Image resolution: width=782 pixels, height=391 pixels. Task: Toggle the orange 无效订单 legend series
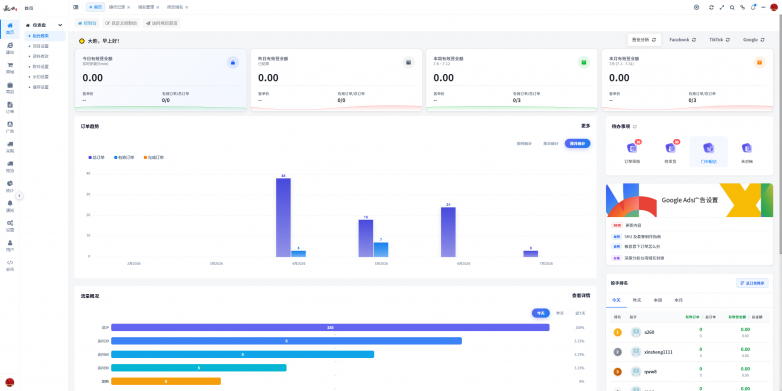[x=154, y=158]
